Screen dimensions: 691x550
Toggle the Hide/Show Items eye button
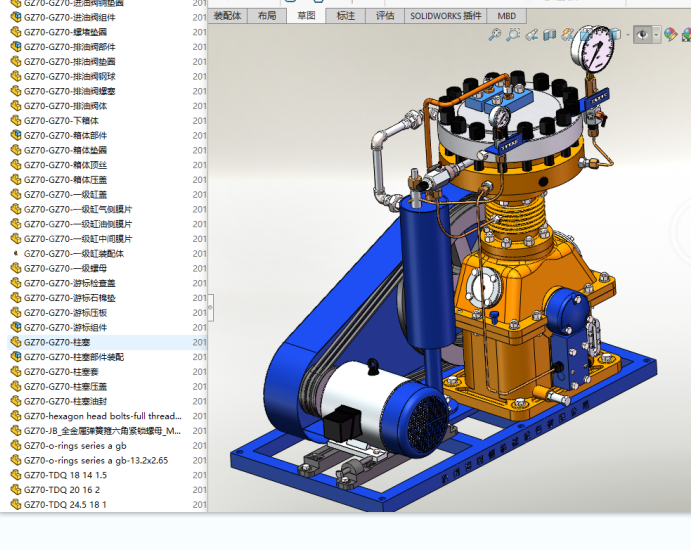coord(643,34)
